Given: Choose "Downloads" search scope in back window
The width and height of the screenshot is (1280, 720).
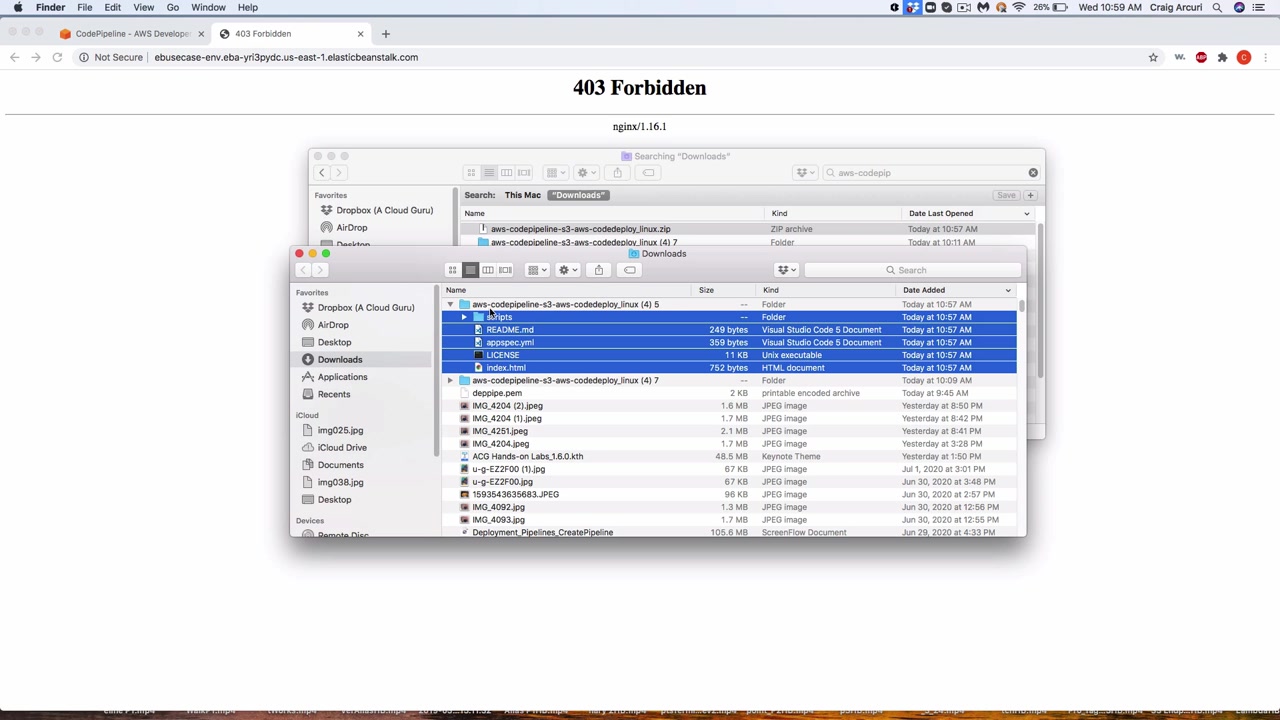Looking at the screenshot, I should [578, 195].
